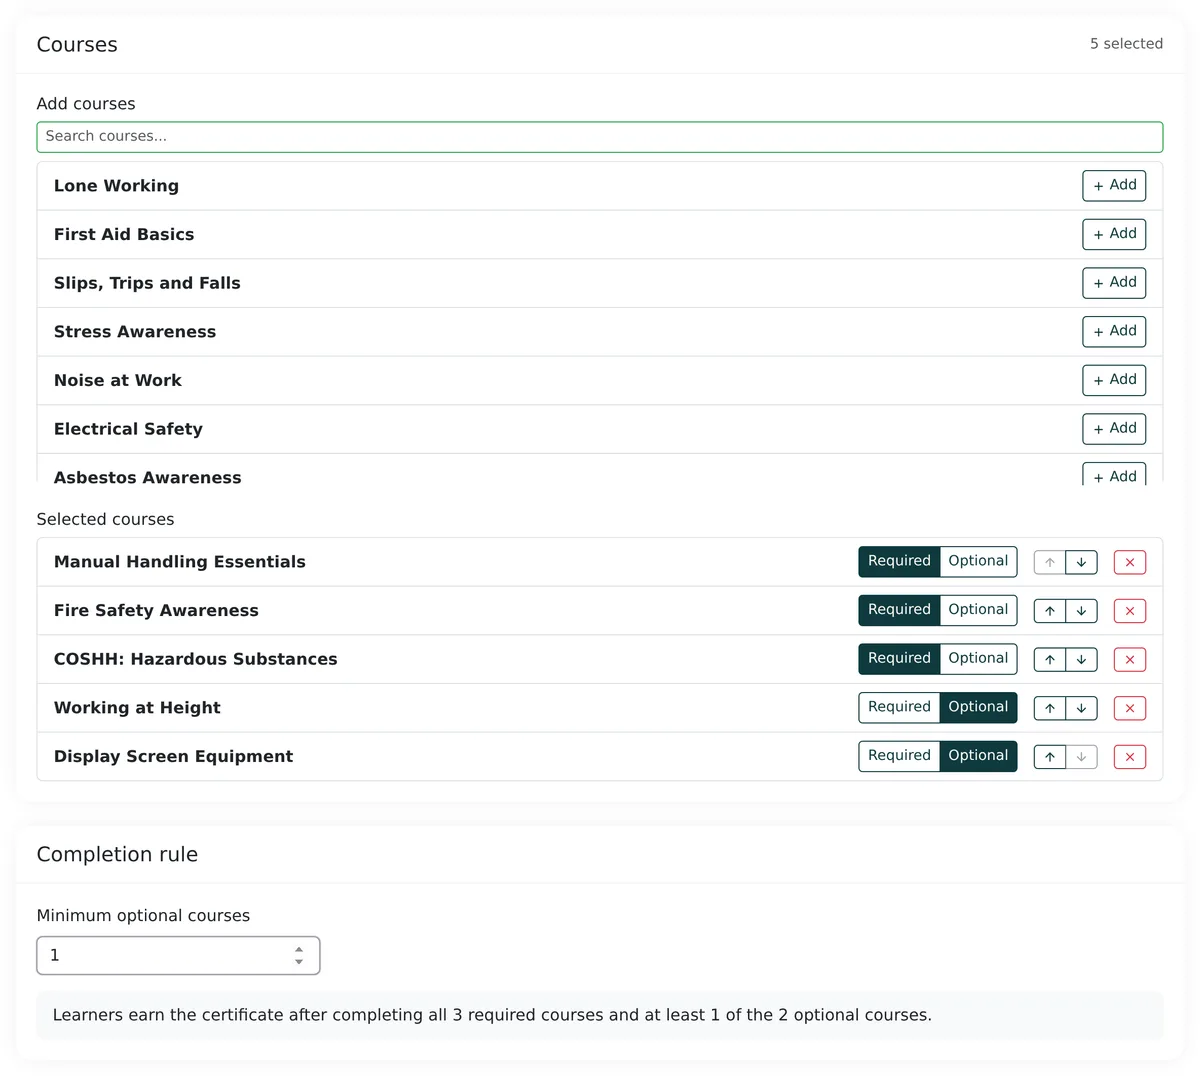Click the Add courses label
Screen dimensions: 1200x1076
click(x=86, y=104)
